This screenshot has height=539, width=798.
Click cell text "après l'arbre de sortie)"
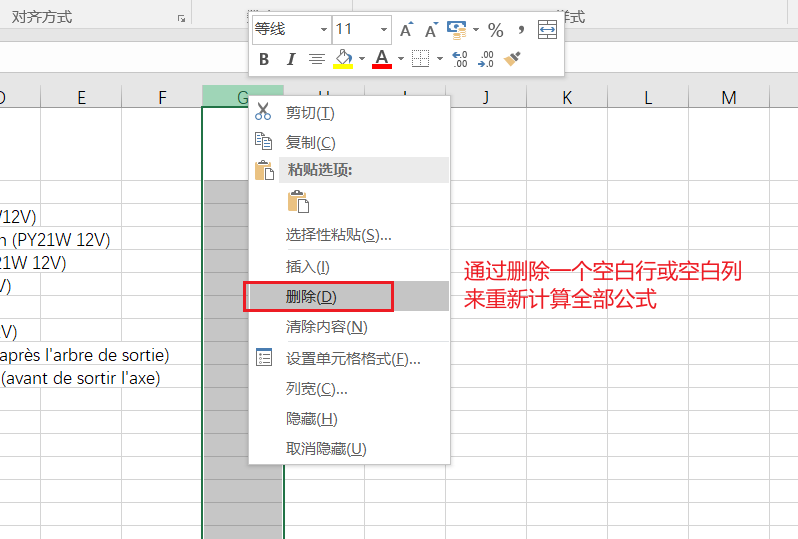click(84, 355)
